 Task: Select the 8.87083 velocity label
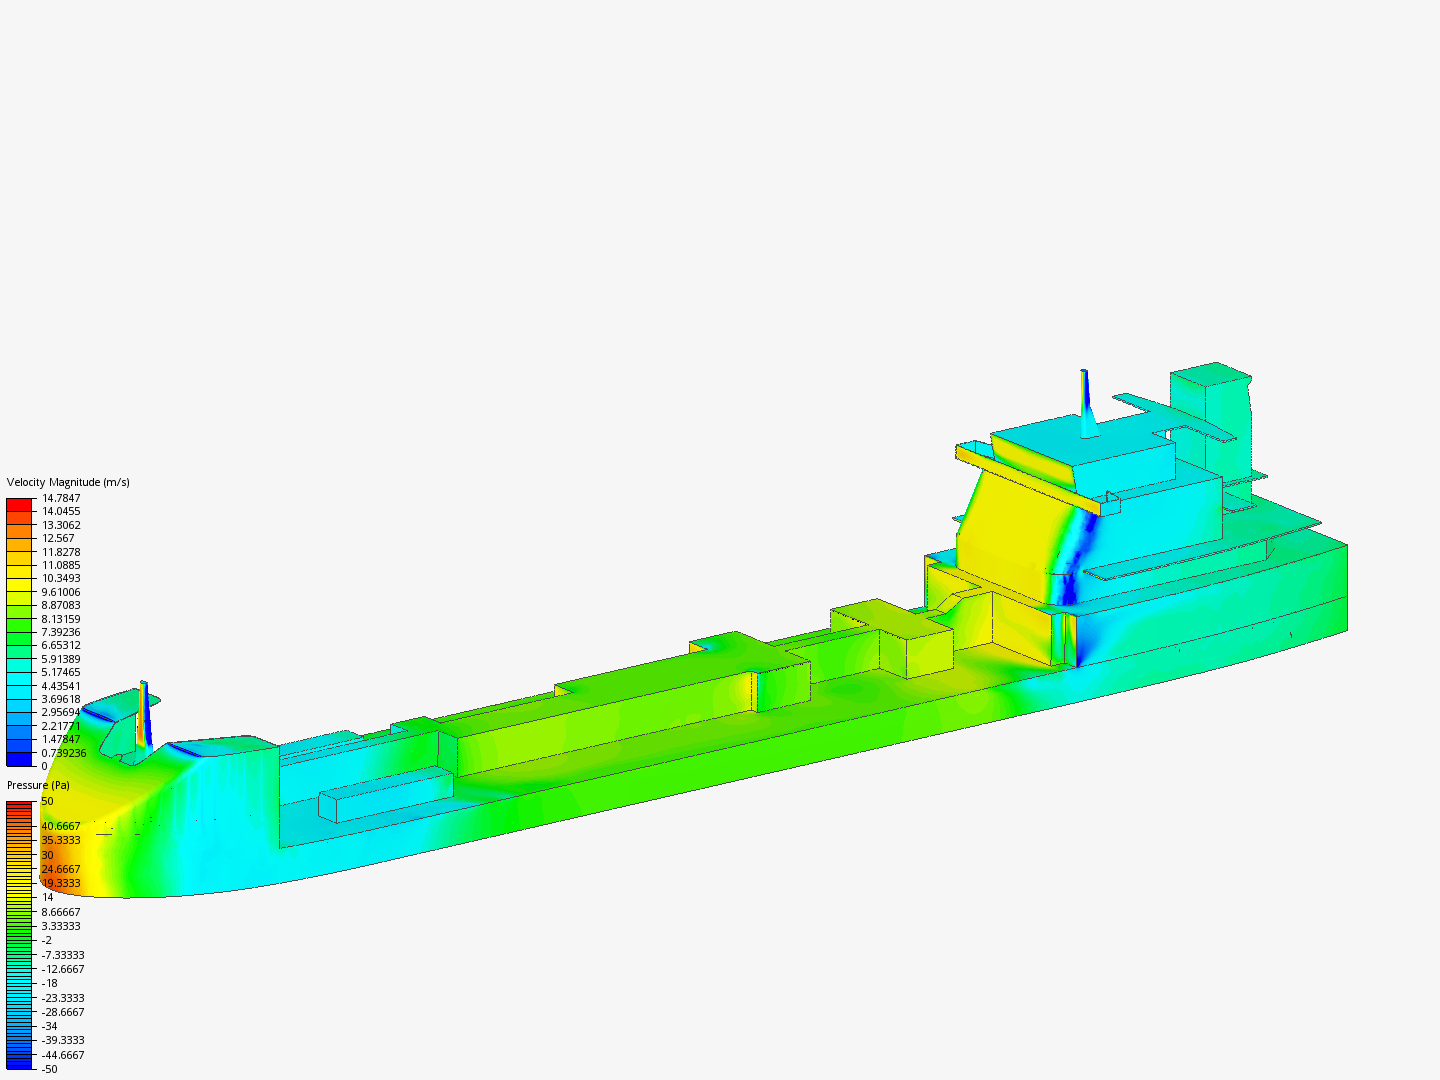point(61,605)
